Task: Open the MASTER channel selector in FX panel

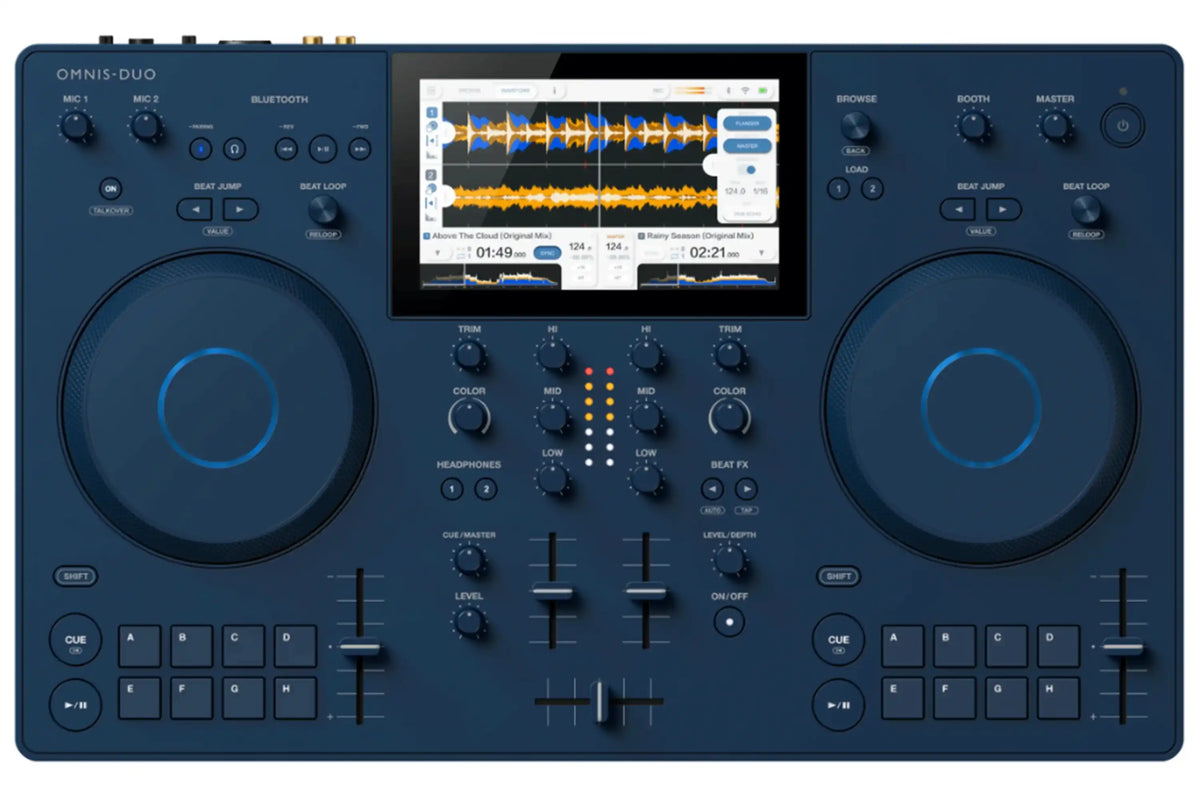Action: click(x=746, y=146)
